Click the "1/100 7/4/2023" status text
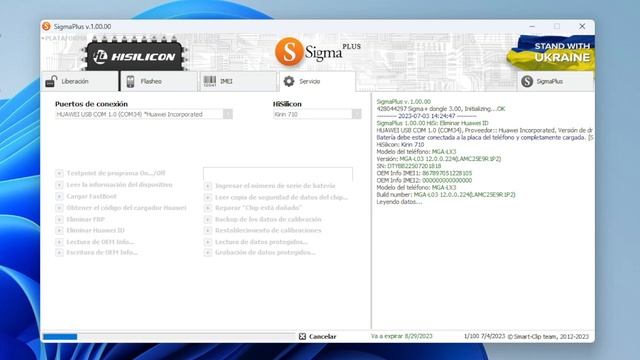Viewport: 640px width, 360px height. click(x=484, y=336)
